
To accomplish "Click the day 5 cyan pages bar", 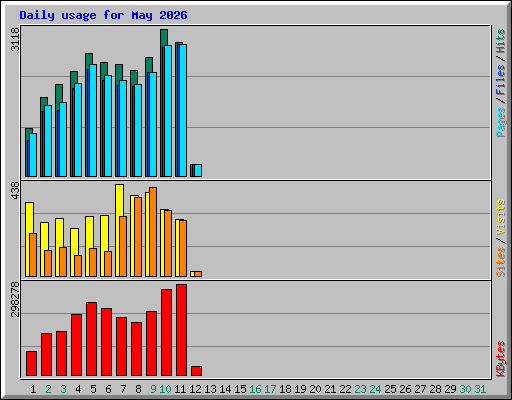I will click(x=93, y=120).
